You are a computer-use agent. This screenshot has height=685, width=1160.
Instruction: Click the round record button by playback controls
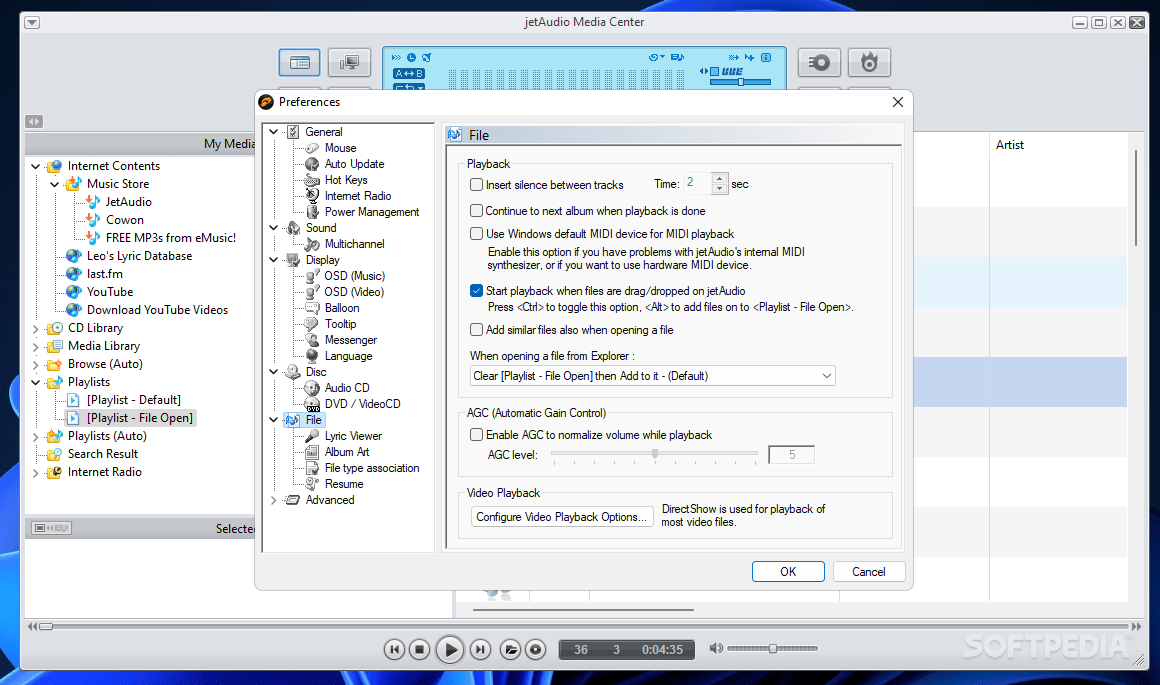coord(536,649)
